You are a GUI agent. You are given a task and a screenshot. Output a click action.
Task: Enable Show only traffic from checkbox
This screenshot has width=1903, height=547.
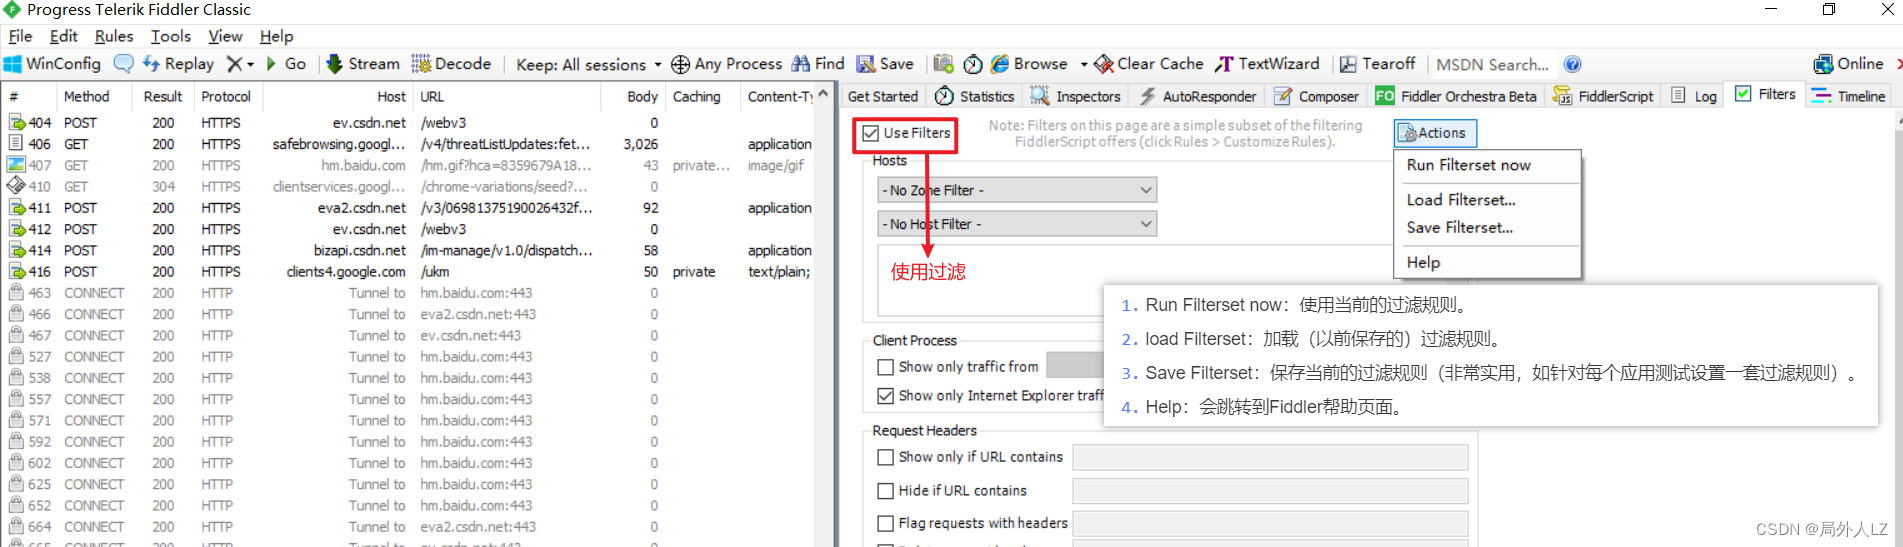885,367
